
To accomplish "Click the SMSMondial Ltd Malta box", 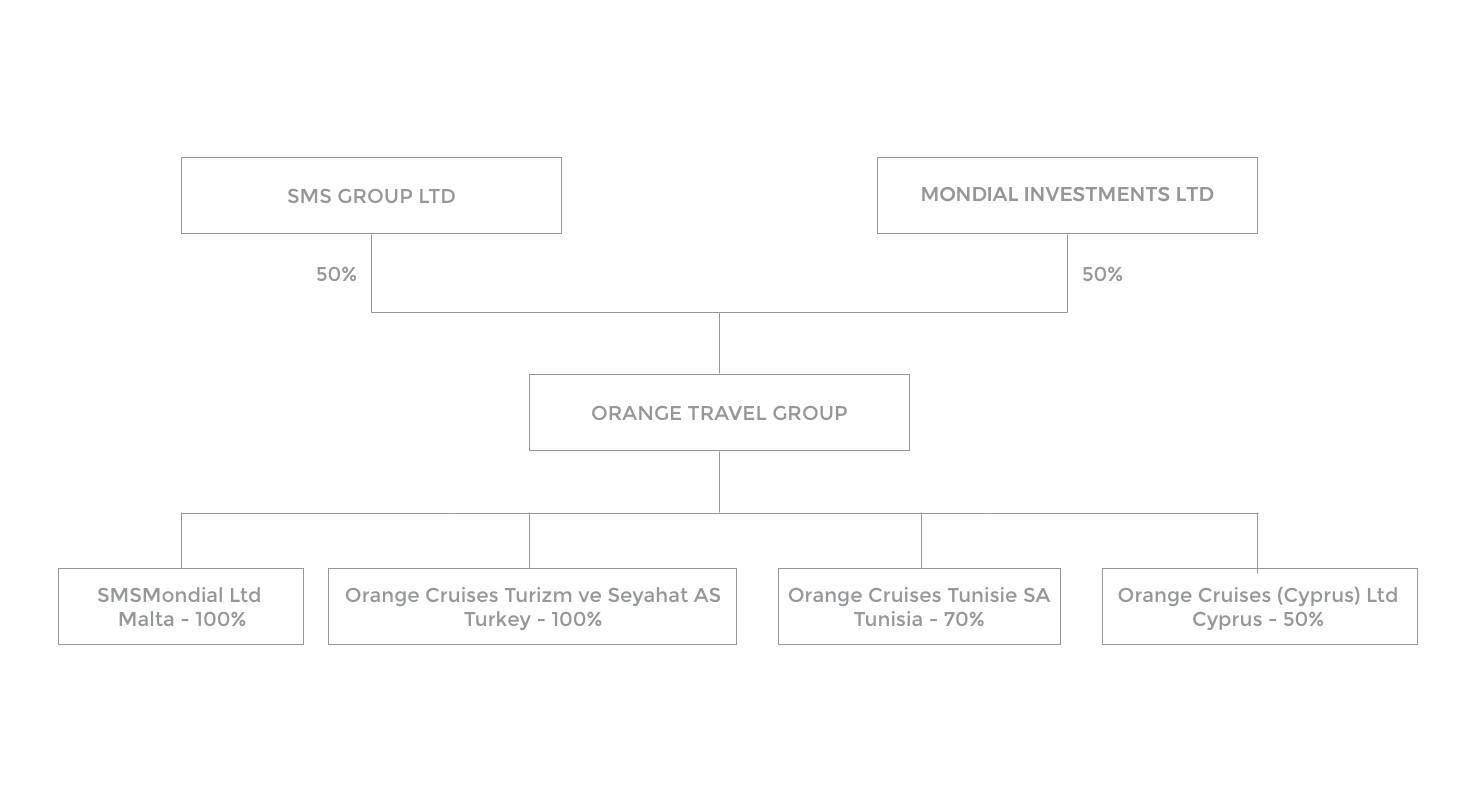I will (181, 606).
